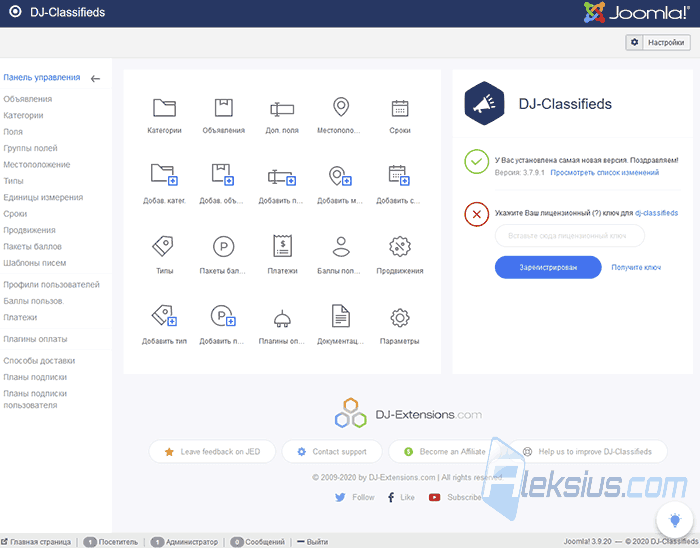
Task: Click the Добавить тип tag icon
Action: point(164,316)
